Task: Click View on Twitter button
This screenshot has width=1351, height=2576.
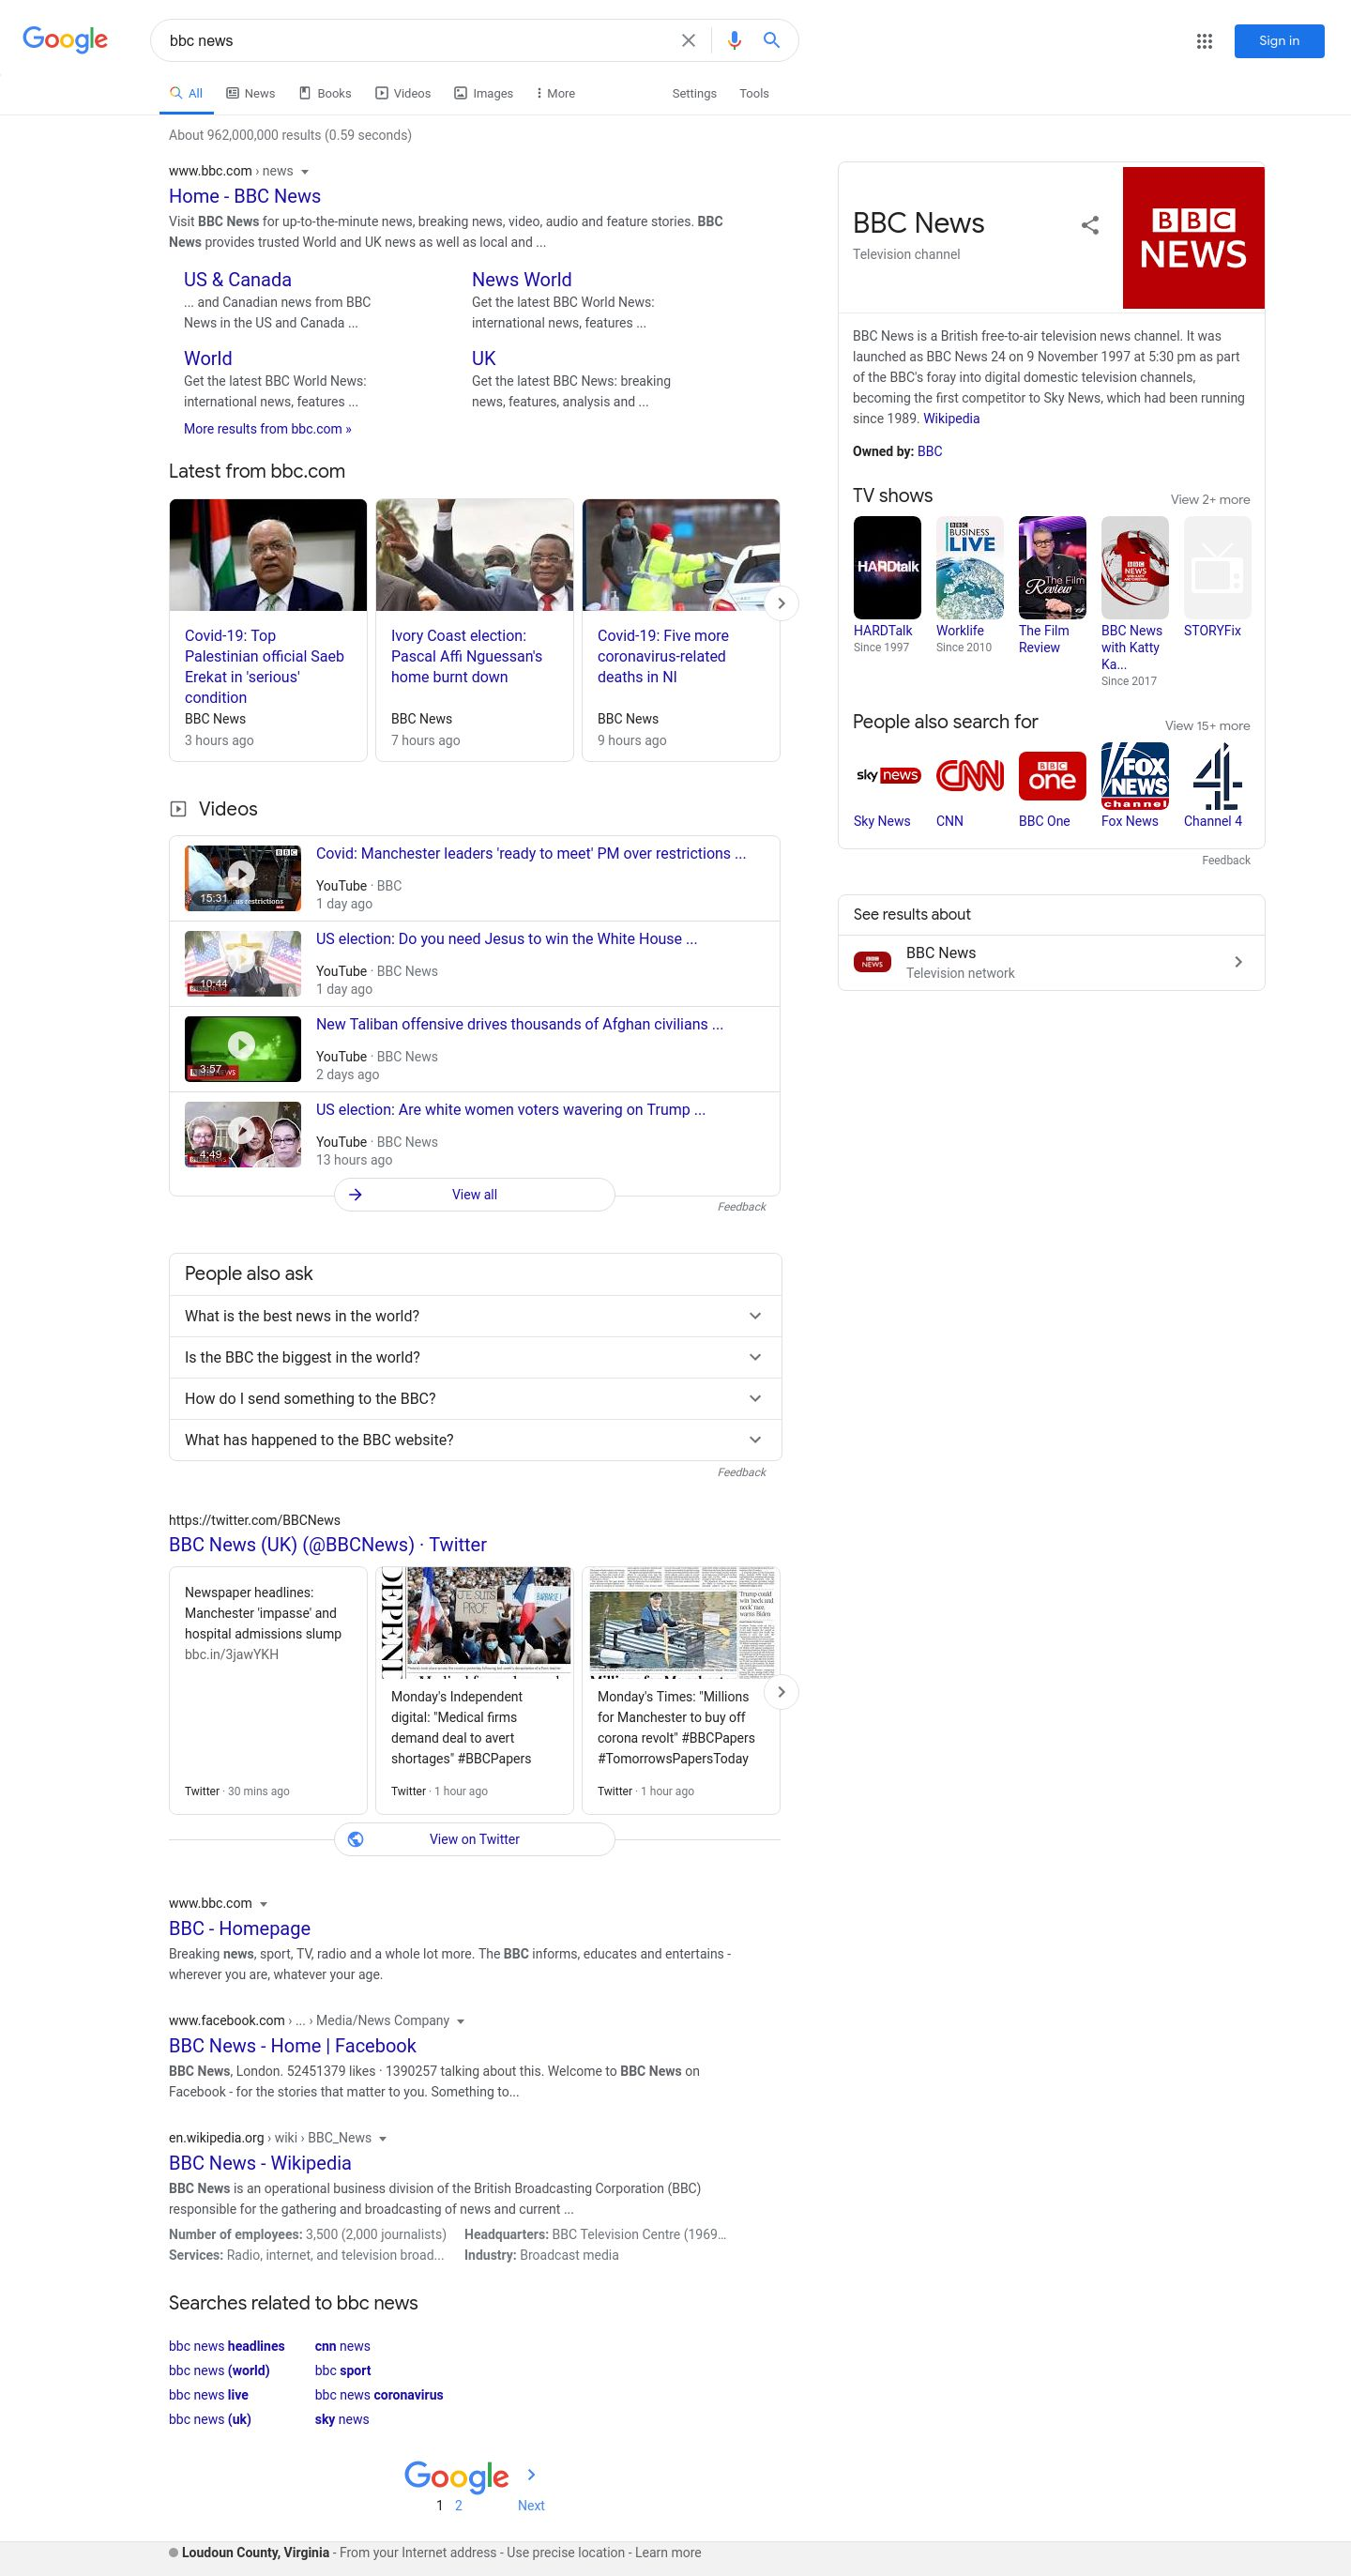Action: [x=474, y=1839]
